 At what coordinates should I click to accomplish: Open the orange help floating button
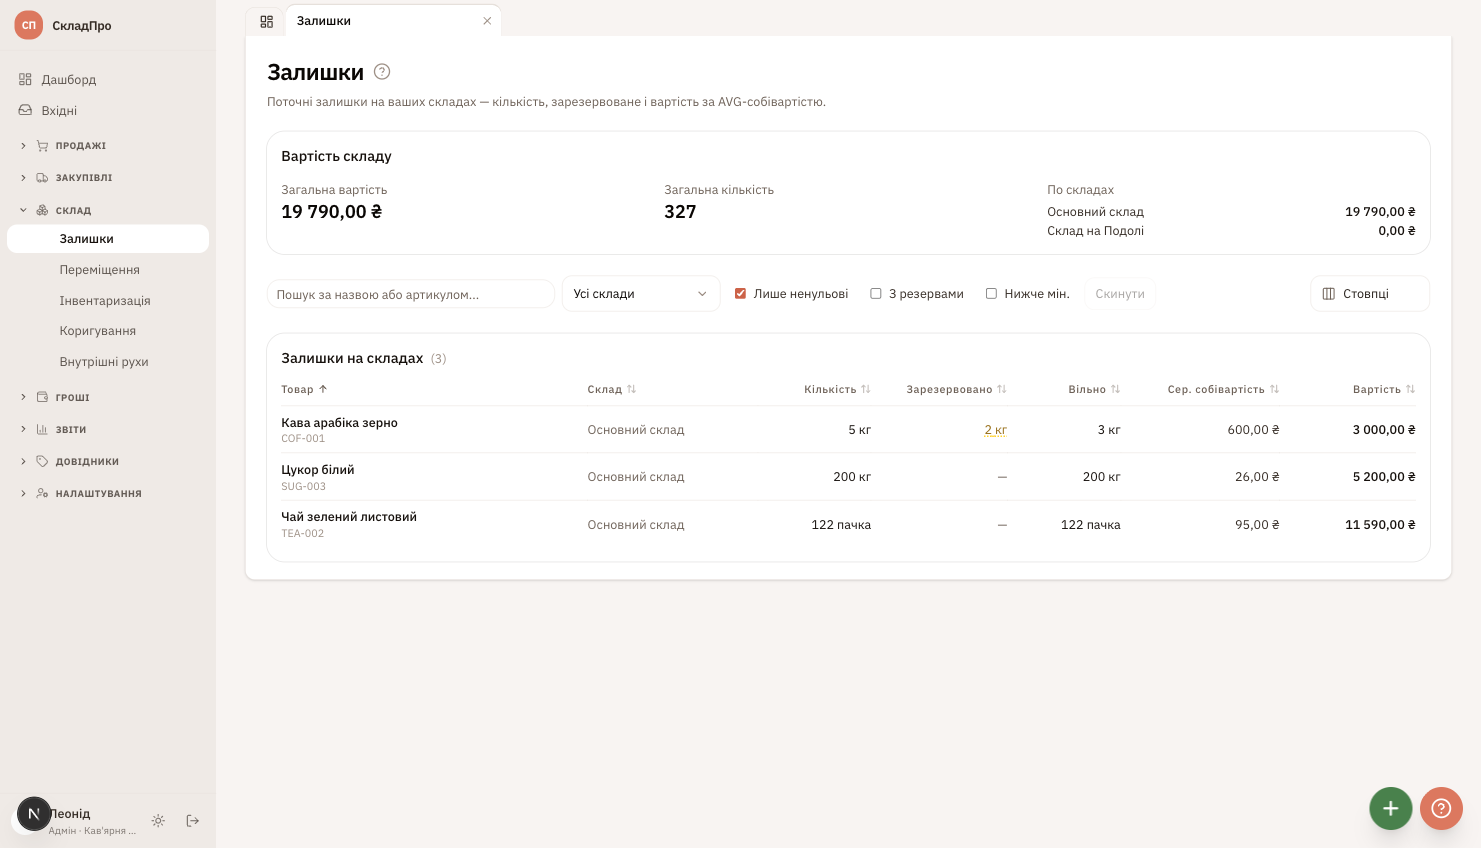1441,808
